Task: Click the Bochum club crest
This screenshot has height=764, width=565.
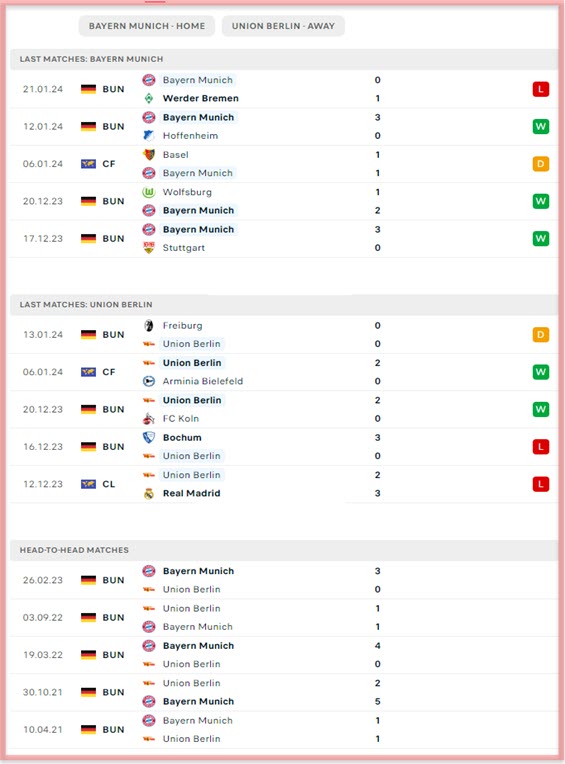Action: pyautogui.click(x=149, y=438)
